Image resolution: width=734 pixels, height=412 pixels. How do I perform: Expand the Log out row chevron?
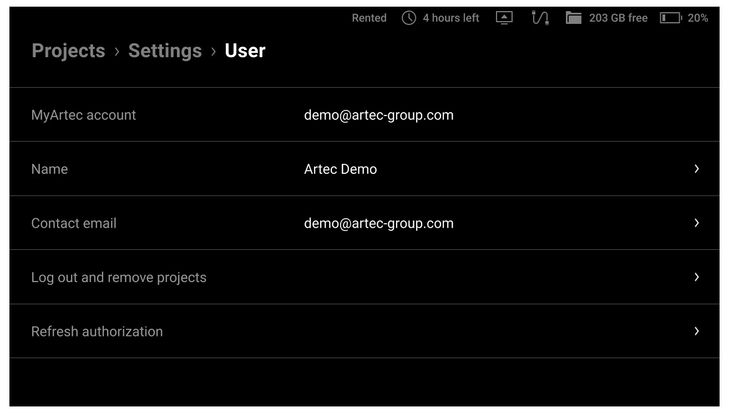(697, 277)
